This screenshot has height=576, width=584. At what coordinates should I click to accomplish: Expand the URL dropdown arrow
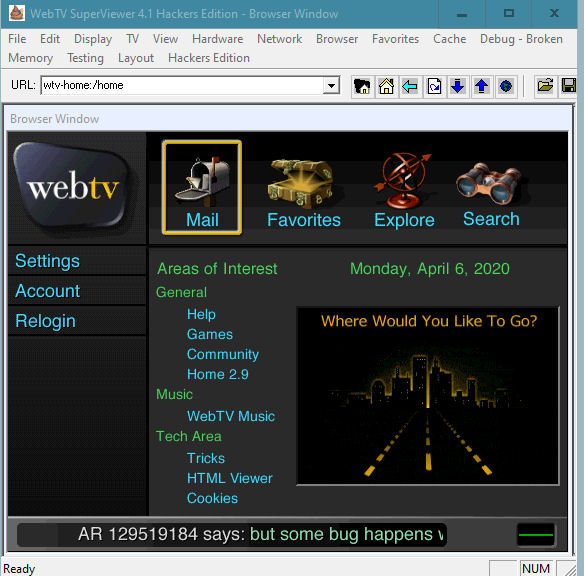coord(331,86)
